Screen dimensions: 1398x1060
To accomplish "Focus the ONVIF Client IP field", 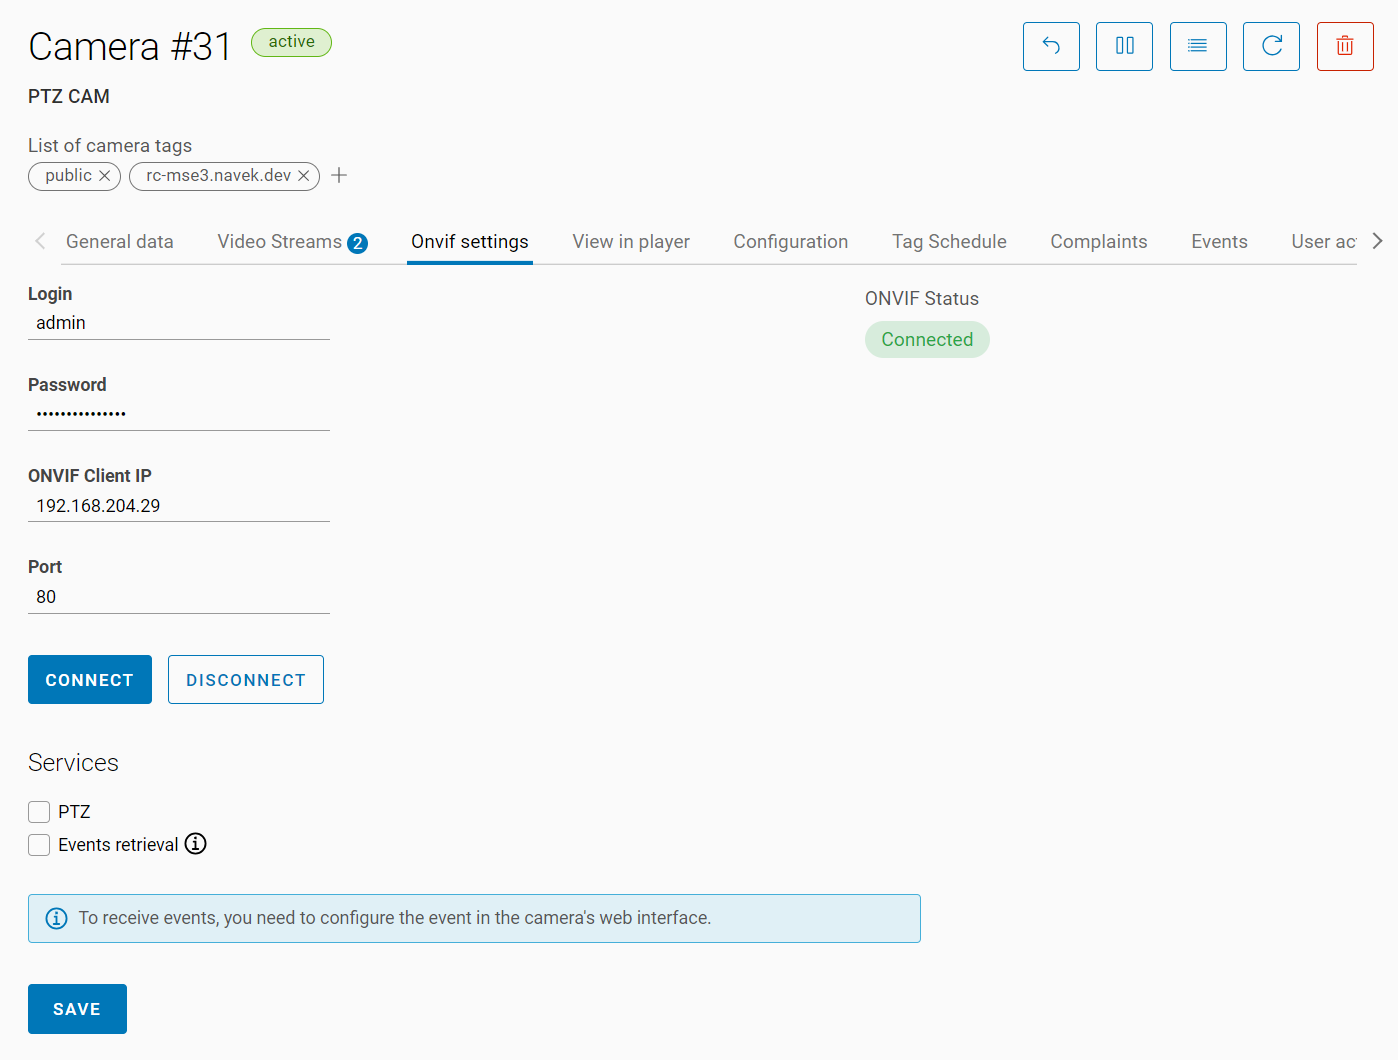I will pos(178,506).
